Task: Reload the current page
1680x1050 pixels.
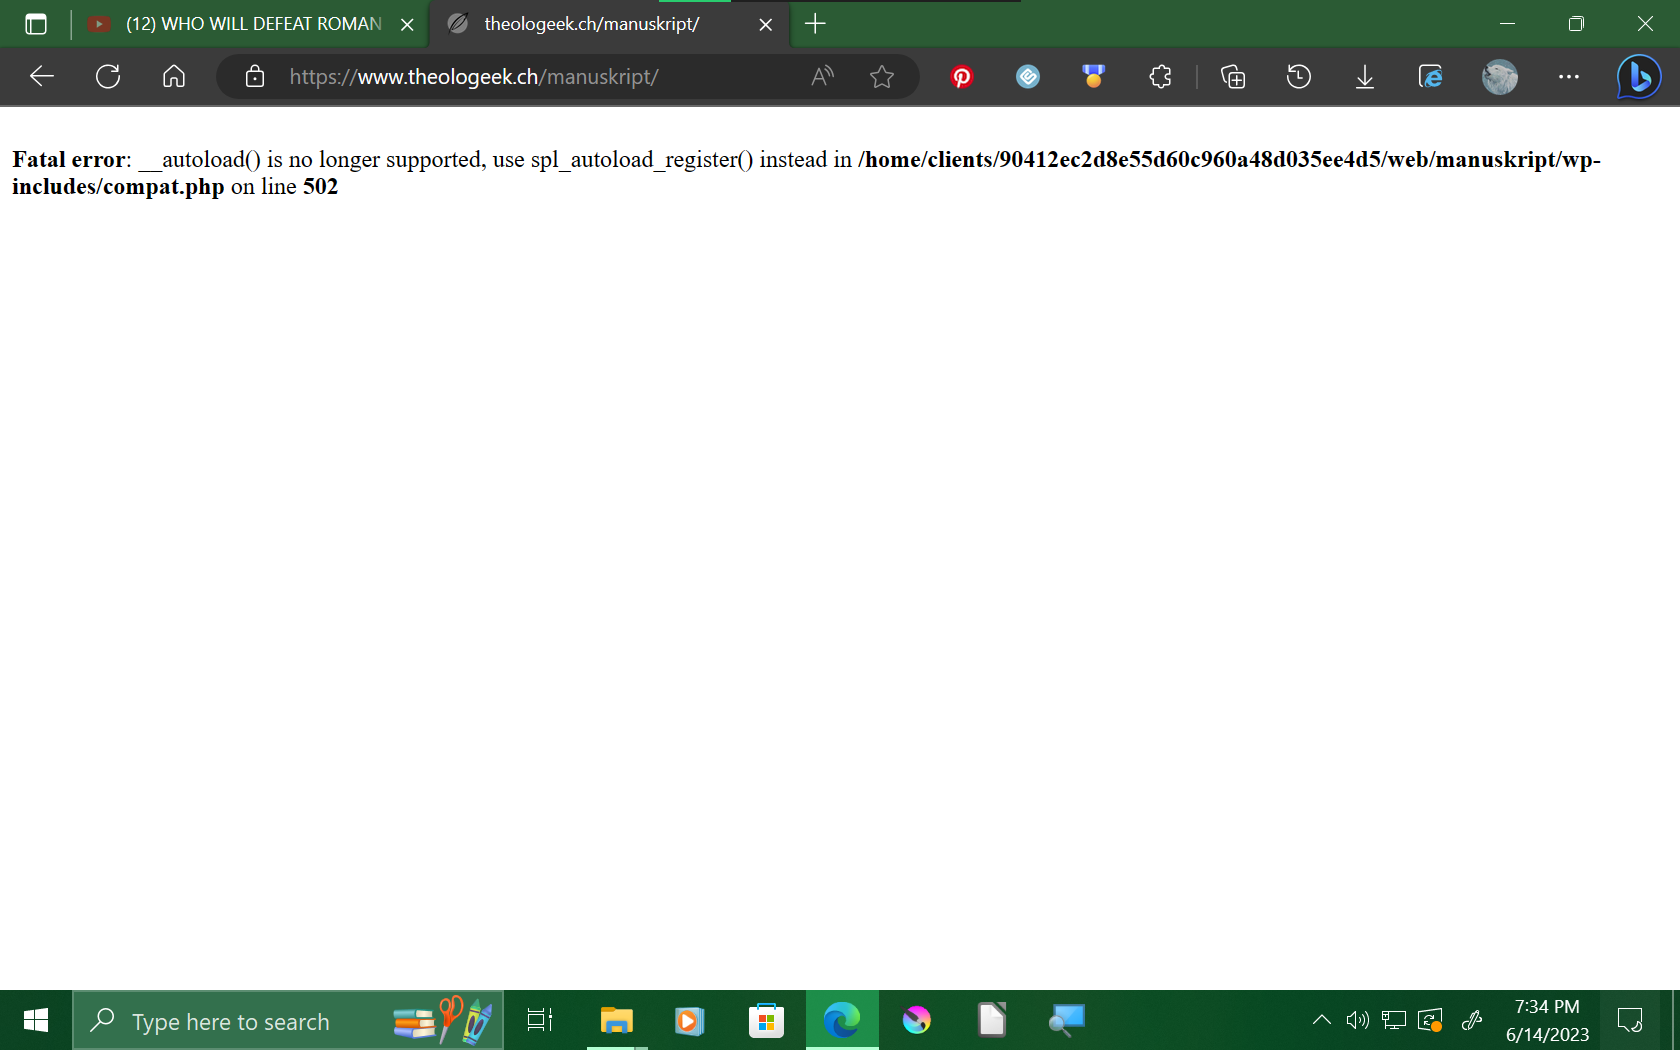Action: pyautogui.click(x=108, y=76)
